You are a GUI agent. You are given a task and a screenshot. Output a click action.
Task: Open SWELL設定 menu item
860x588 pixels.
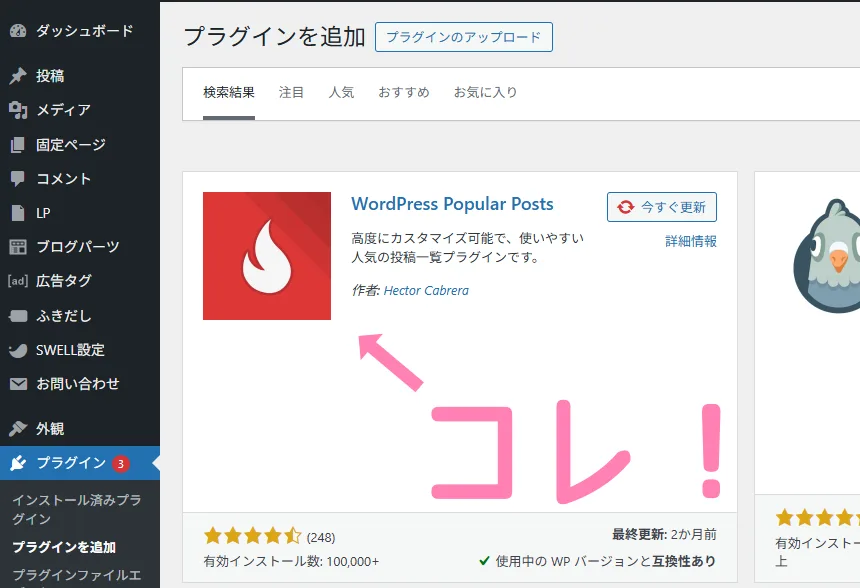(x=80, y=350)
